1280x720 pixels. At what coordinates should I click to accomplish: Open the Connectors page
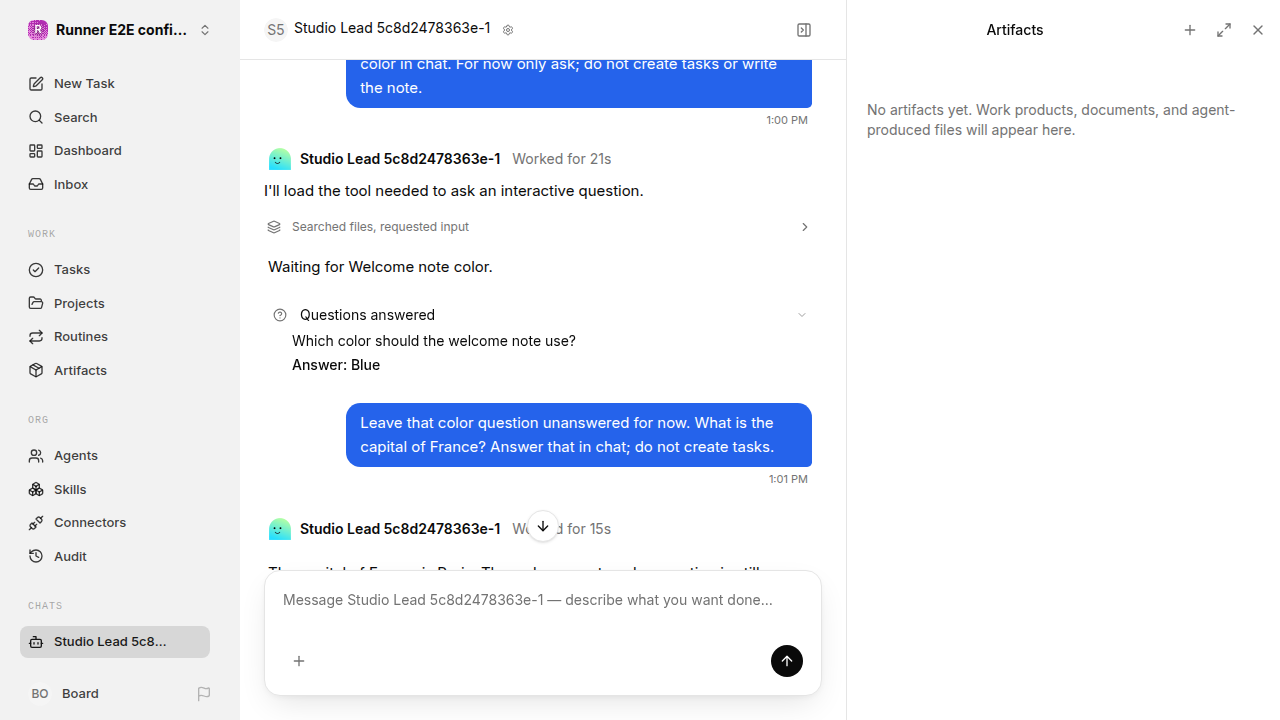(x=115, y=522)
